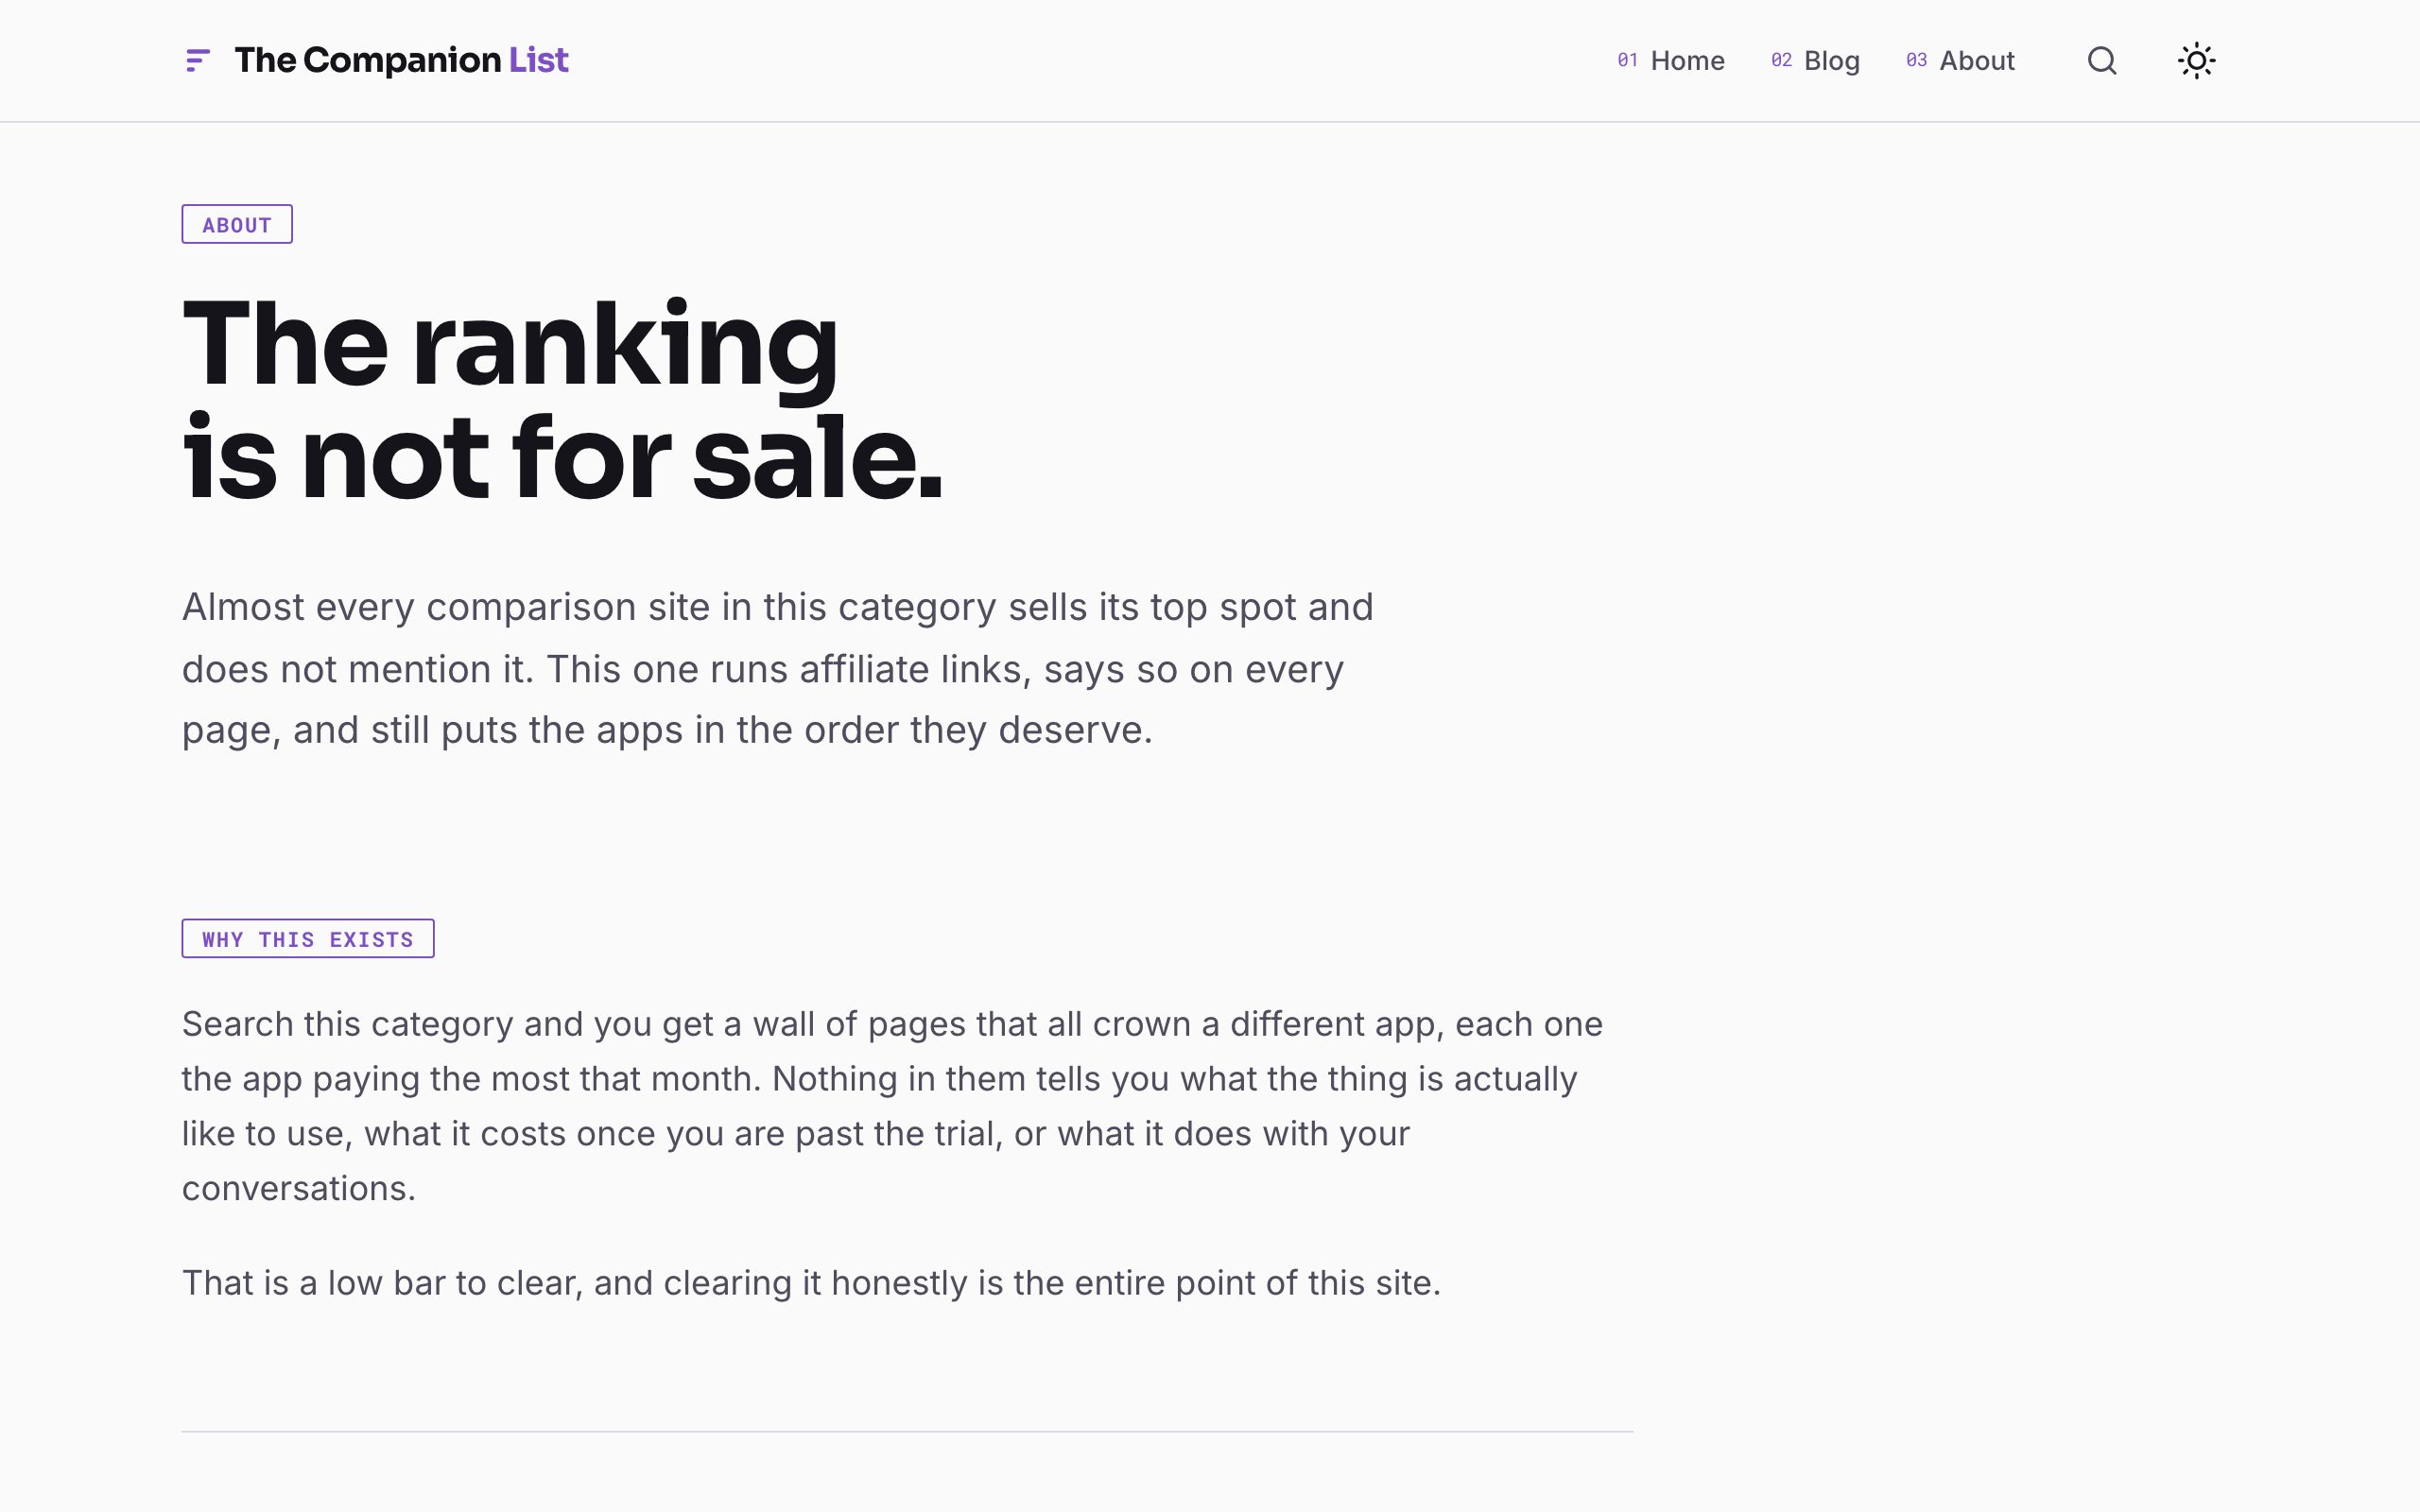The height and width of the screenshot is (1512, 2420).
Task: Click the headline line The ranking
Action: click(x=510, y=346)
